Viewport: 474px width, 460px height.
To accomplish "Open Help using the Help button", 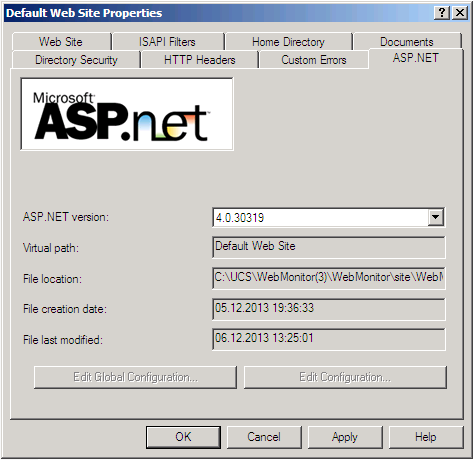I will tap(426, 437).
